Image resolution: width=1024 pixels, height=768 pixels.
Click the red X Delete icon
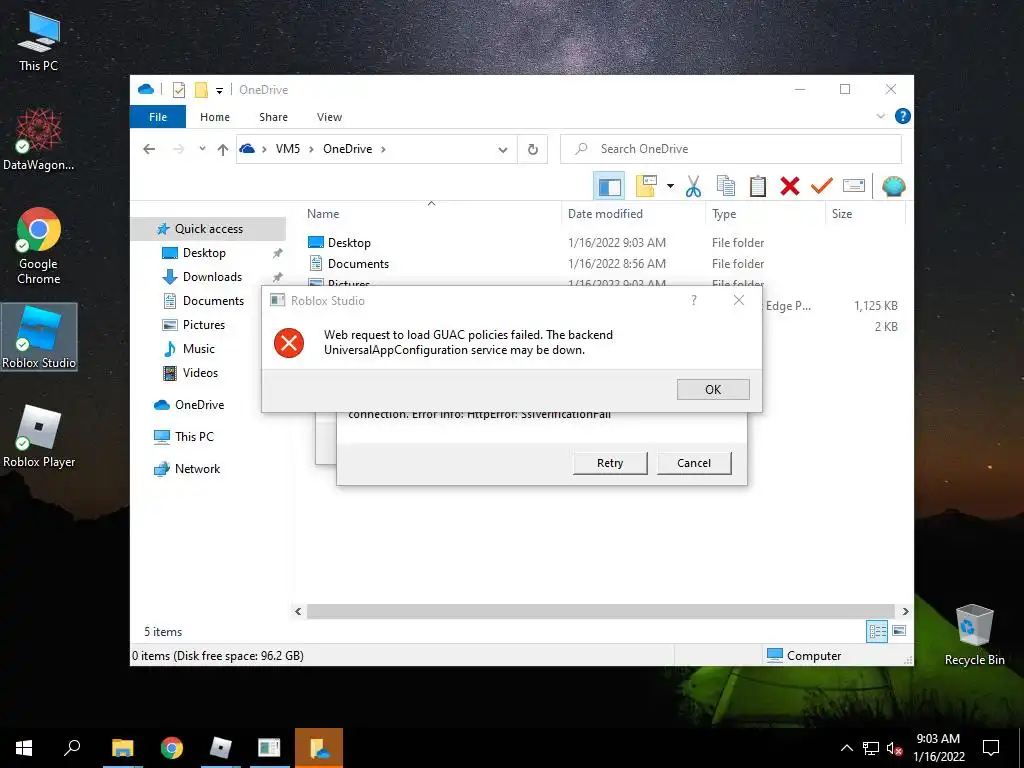tap(790, 187)
